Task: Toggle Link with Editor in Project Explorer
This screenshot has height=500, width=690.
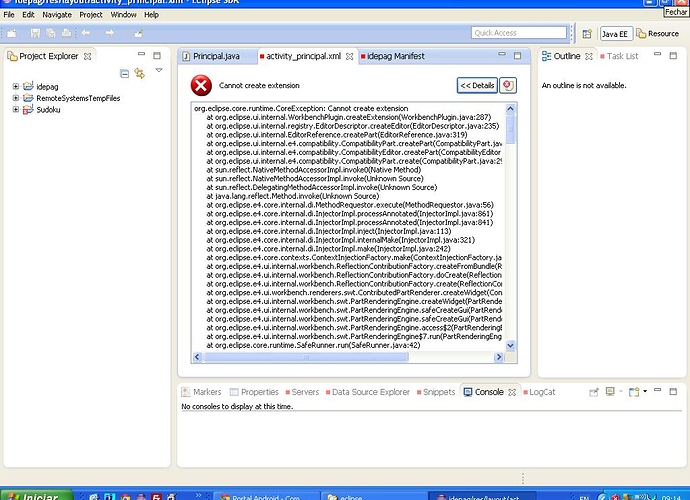Action: (140, 74)
